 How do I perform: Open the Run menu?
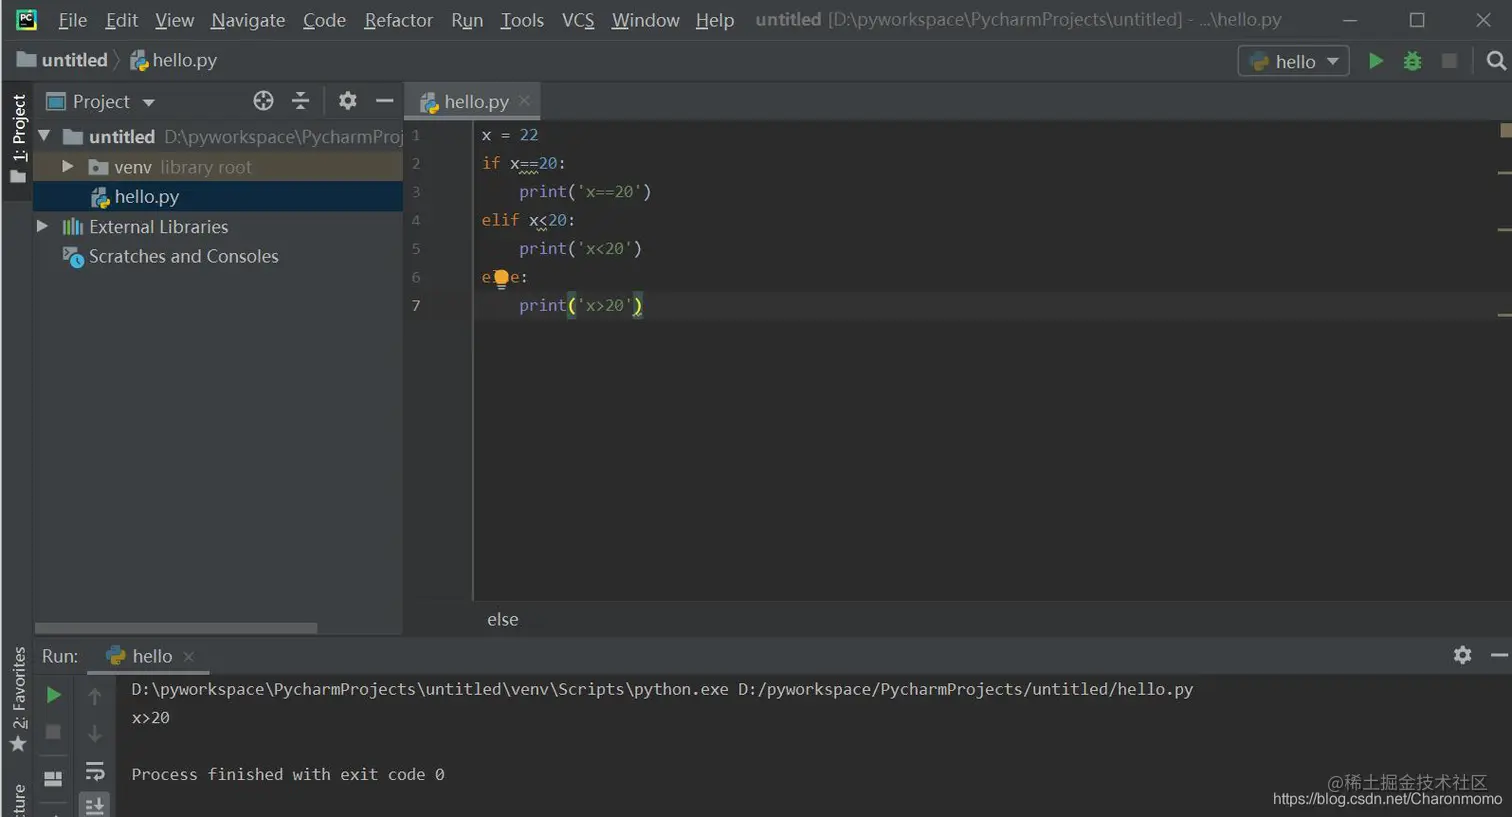(467, 20)
